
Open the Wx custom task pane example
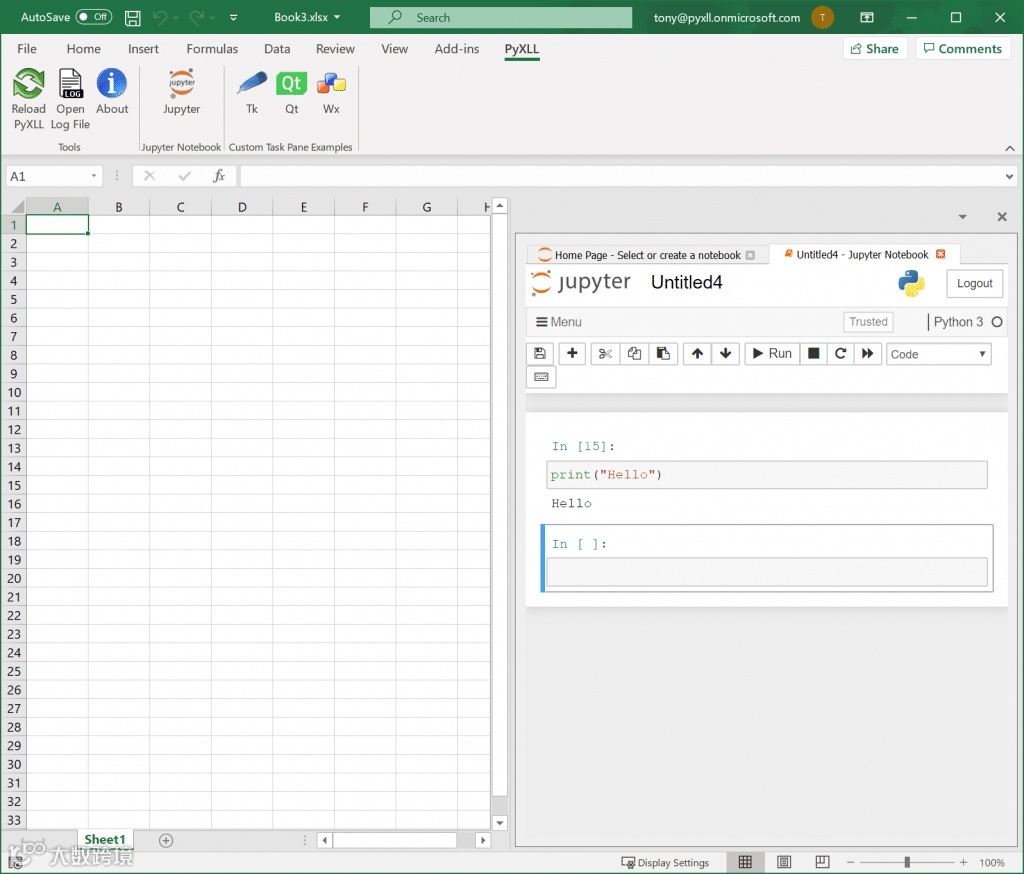[x=331, y=92]
